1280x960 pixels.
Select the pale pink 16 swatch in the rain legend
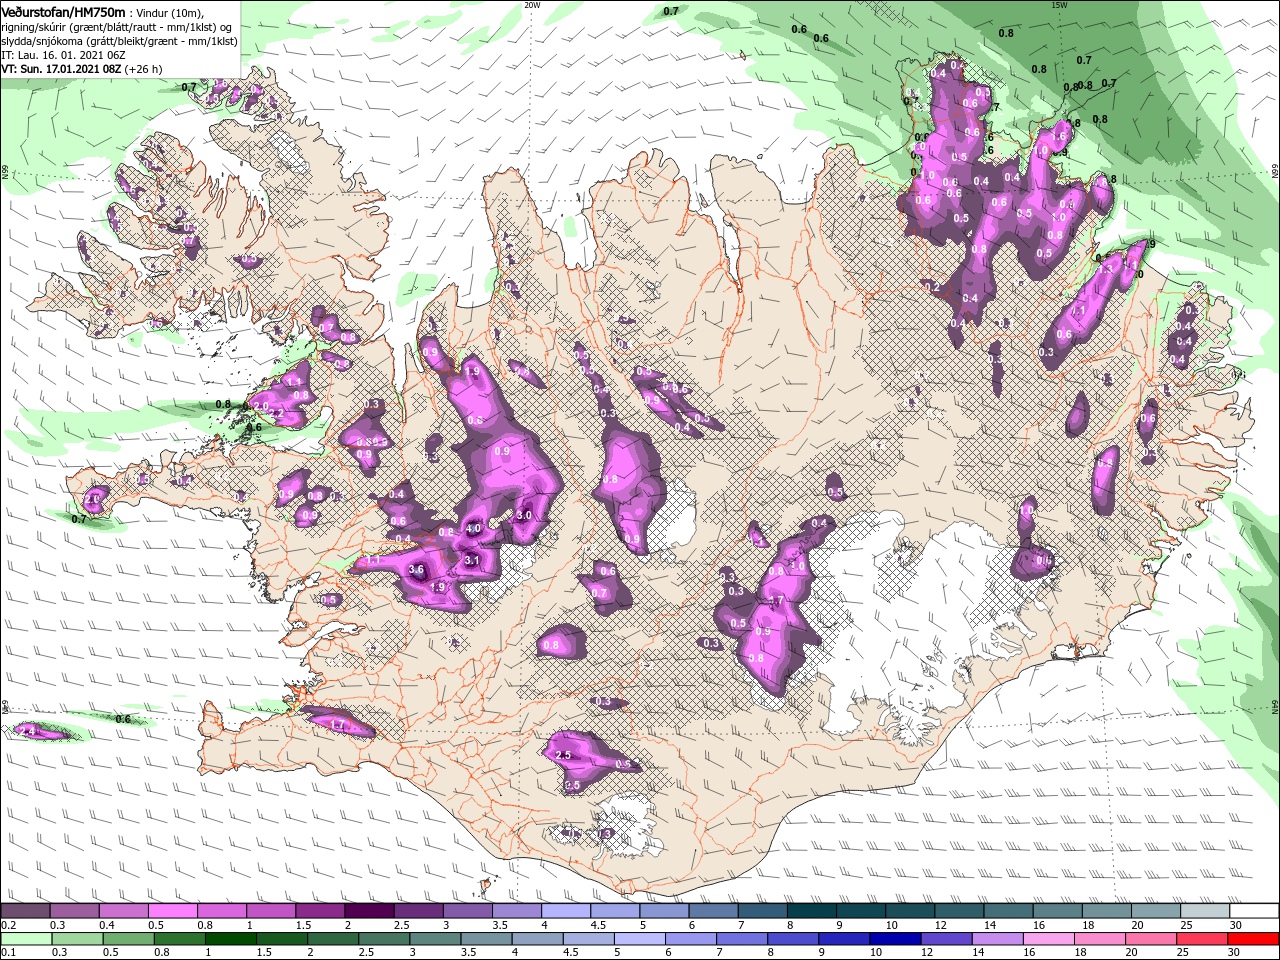1049,938
